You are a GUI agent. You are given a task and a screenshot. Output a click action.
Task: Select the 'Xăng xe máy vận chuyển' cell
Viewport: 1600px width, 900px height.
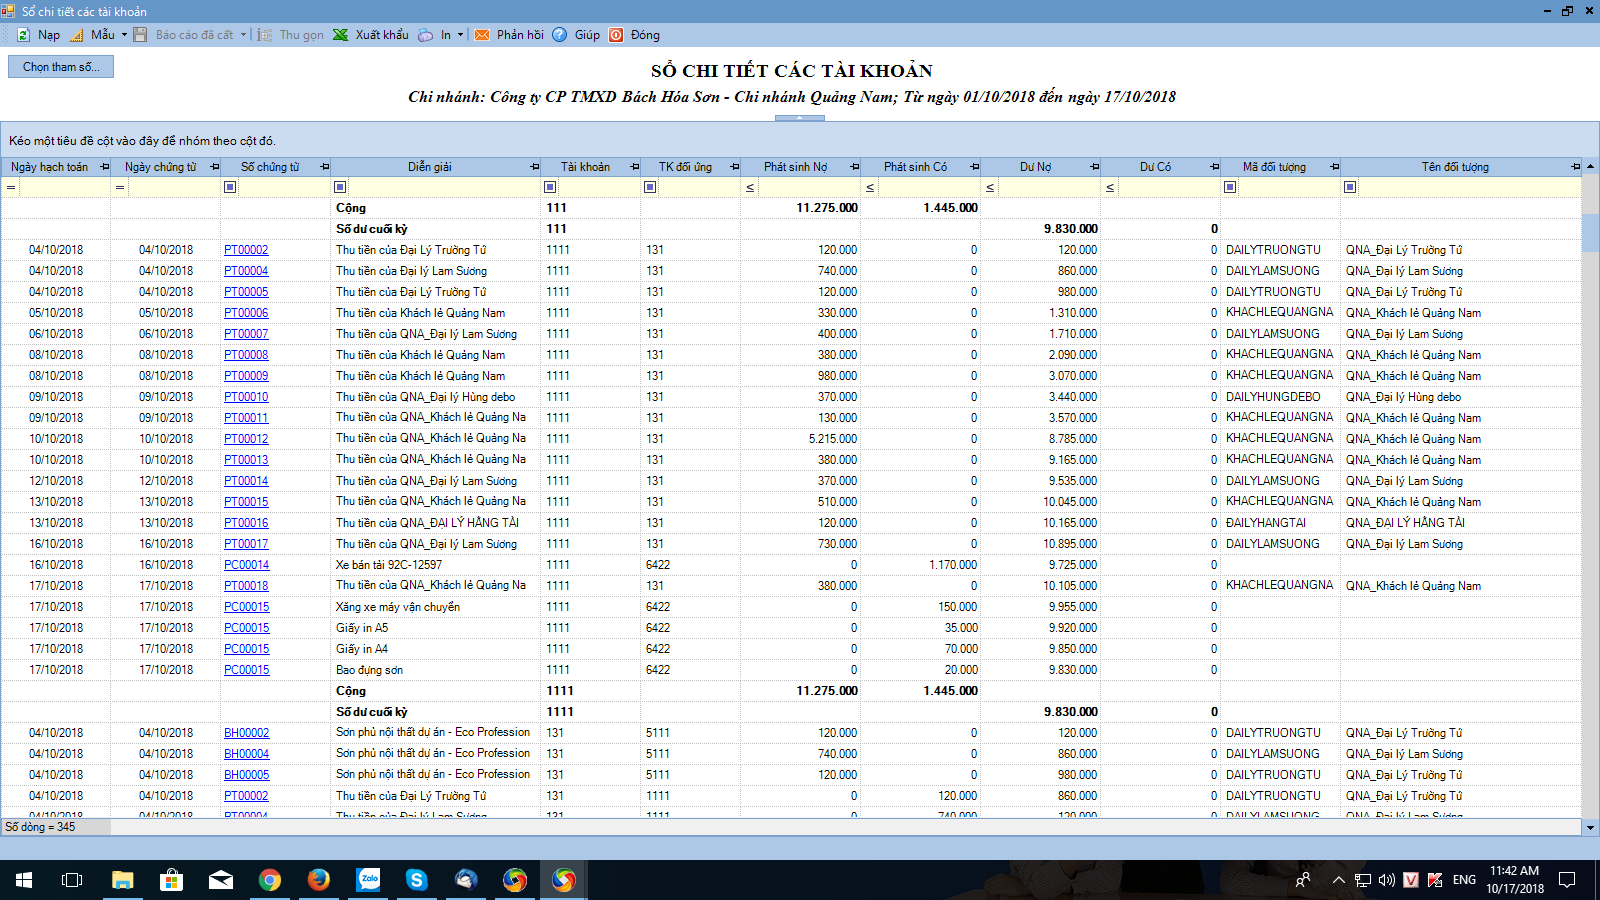436,607
